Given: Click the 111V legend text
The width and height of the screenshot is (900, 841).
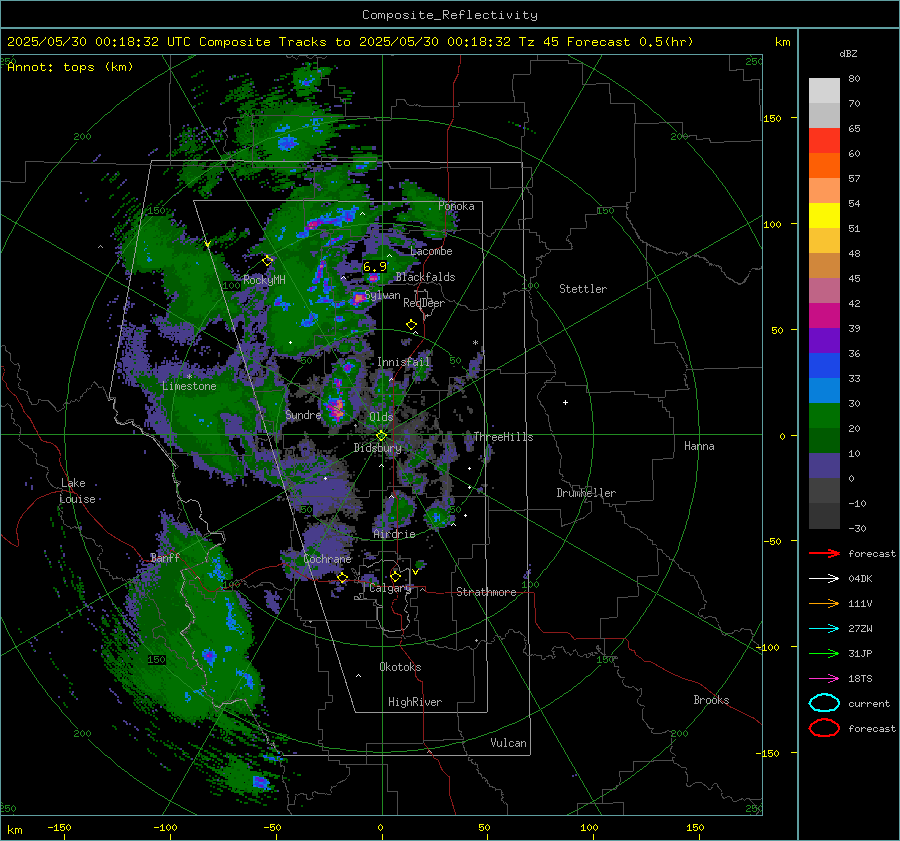Looking at the screenshot, I should click(860, 603).
